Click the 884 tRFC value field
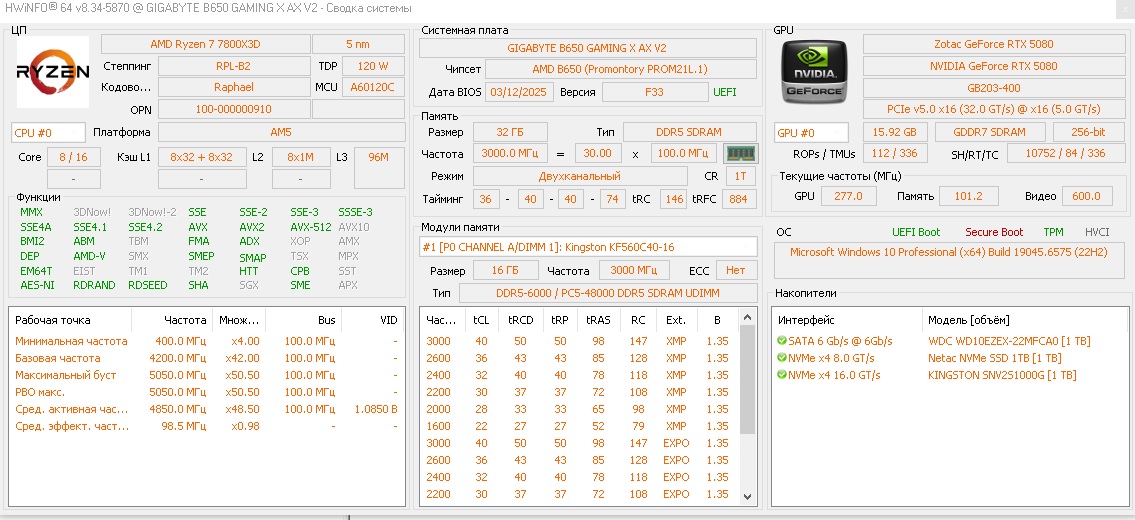Viewport: 1135px width, 520px height. (738, 199)
